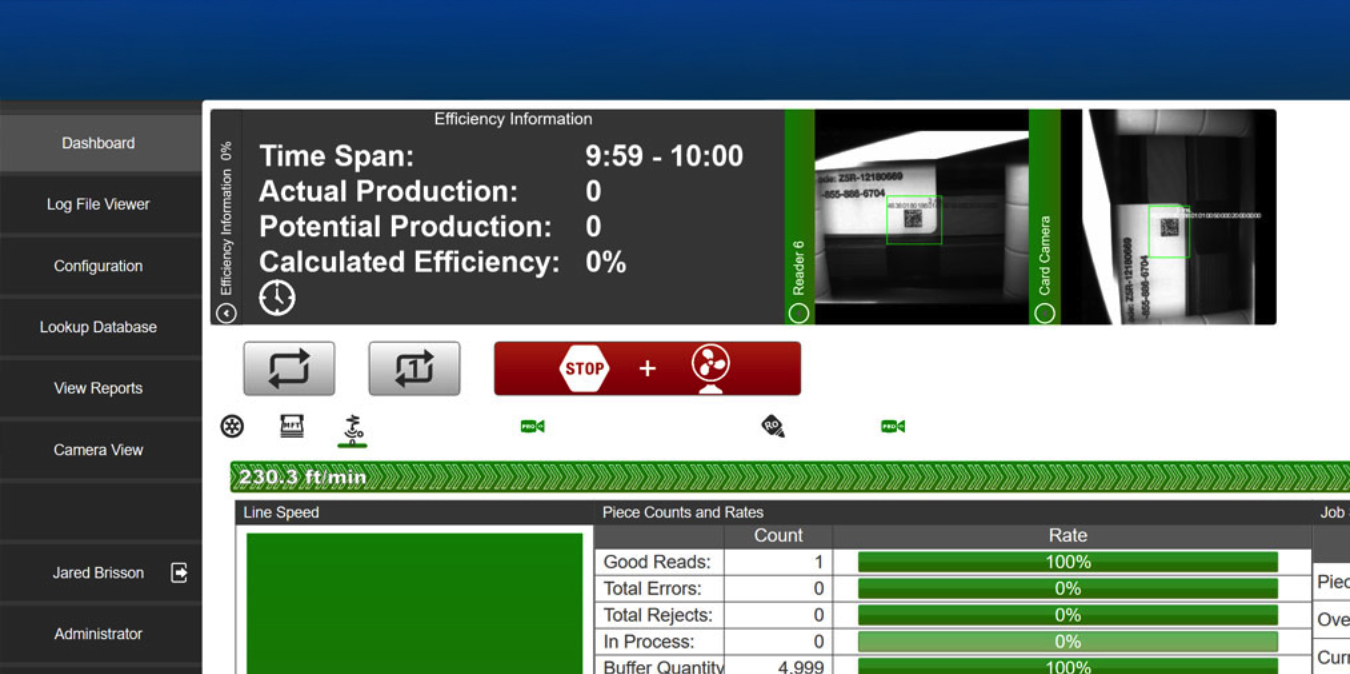Click the Total Errors rate bar
Screen dimensions: 1350x674
click(1067, 589)
